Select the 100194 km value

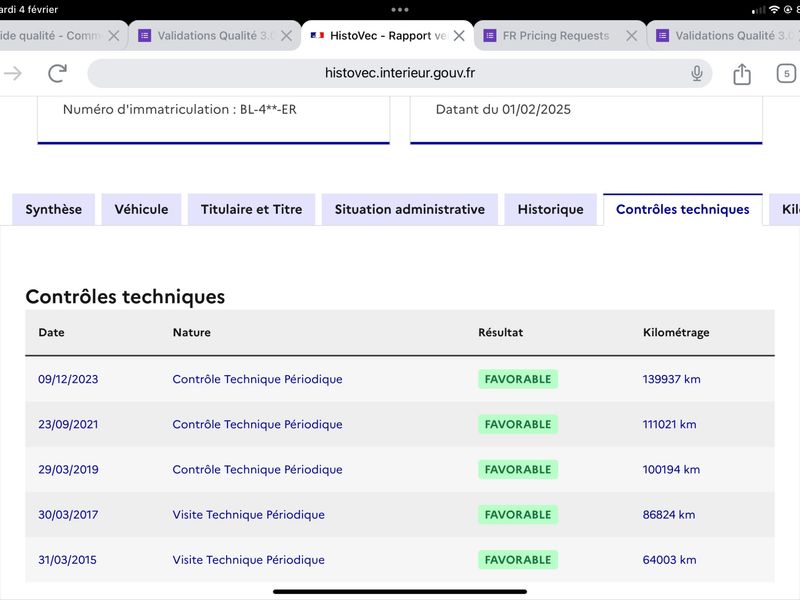[671, 469]
